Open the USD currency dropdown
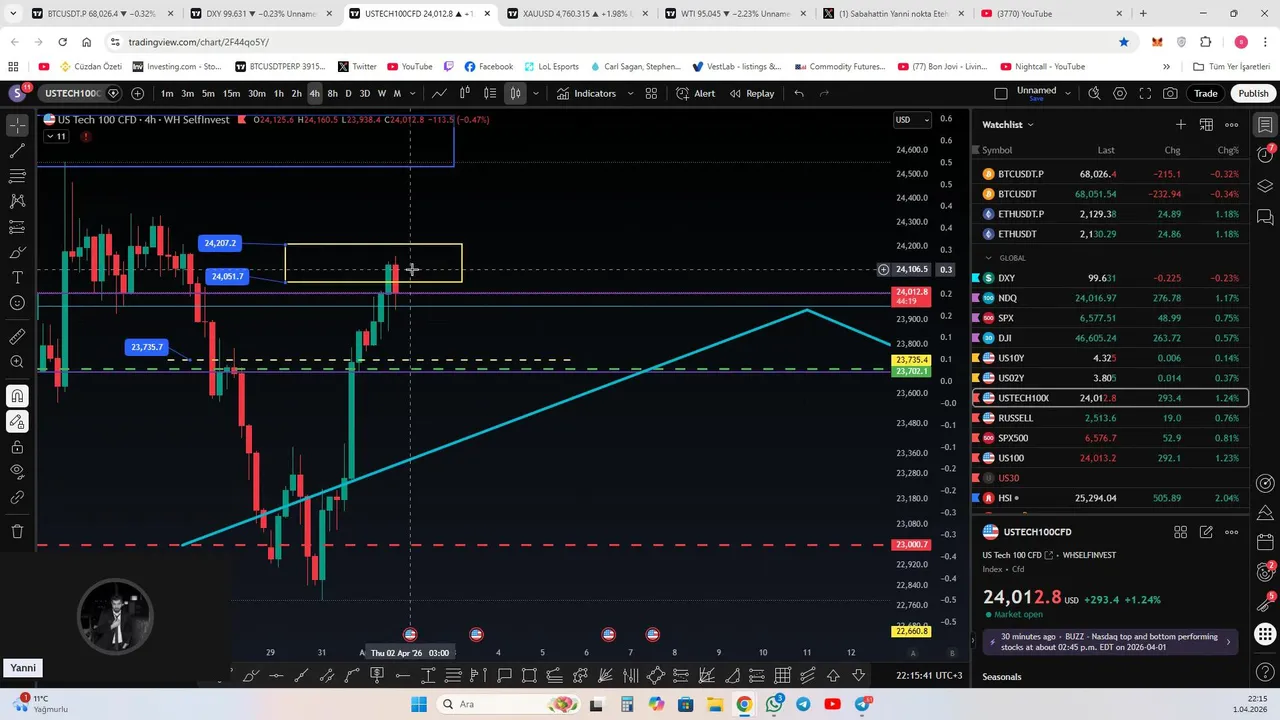This screenshot has width=1280, height=720. pos(911,120)
